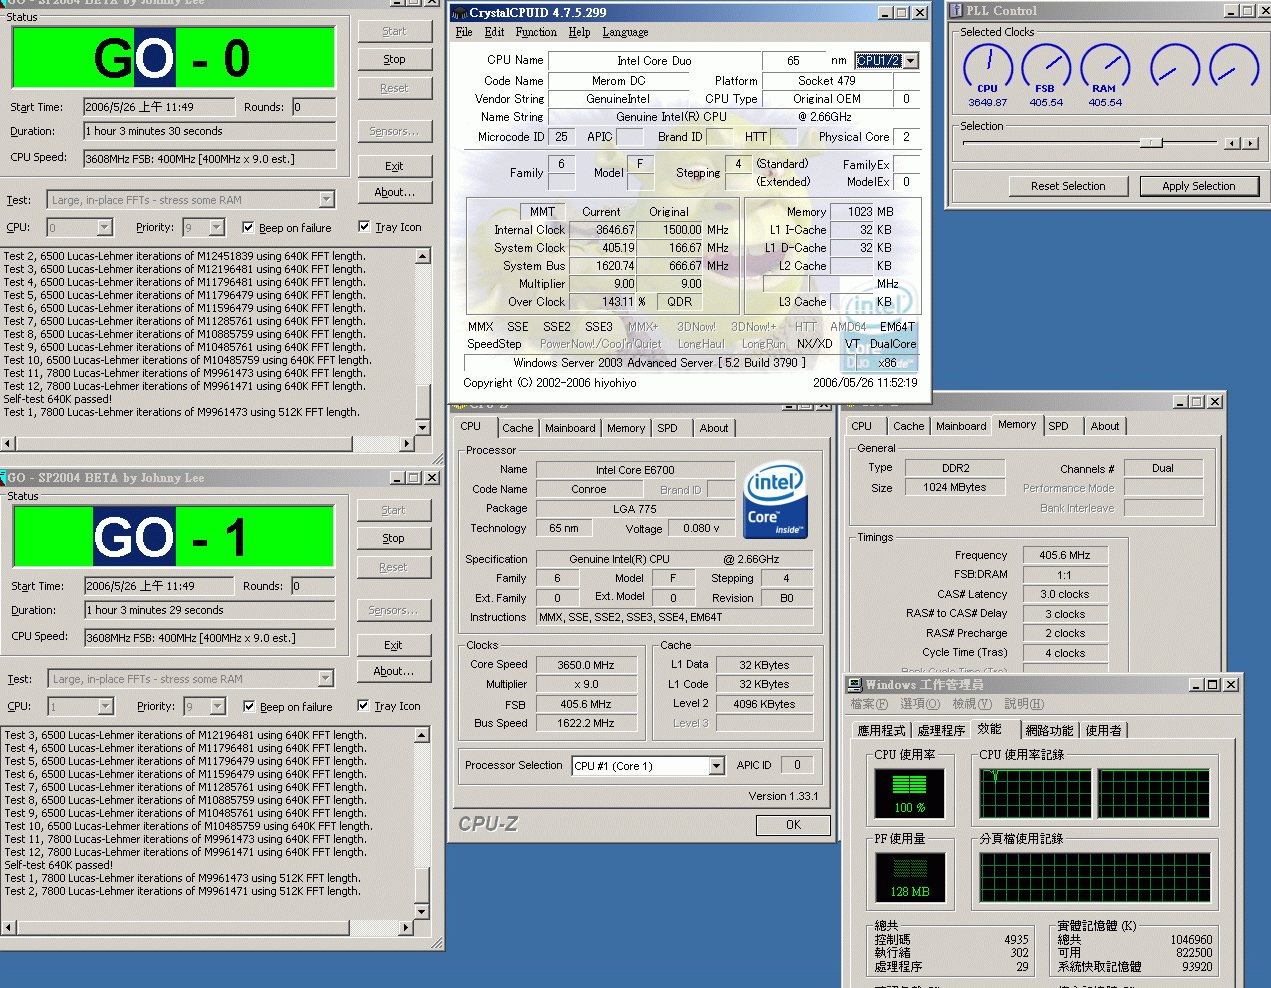1271x988 pixels.
Task: Click the CPU Speed field in upper SP2004
Action: coord(209,159)
